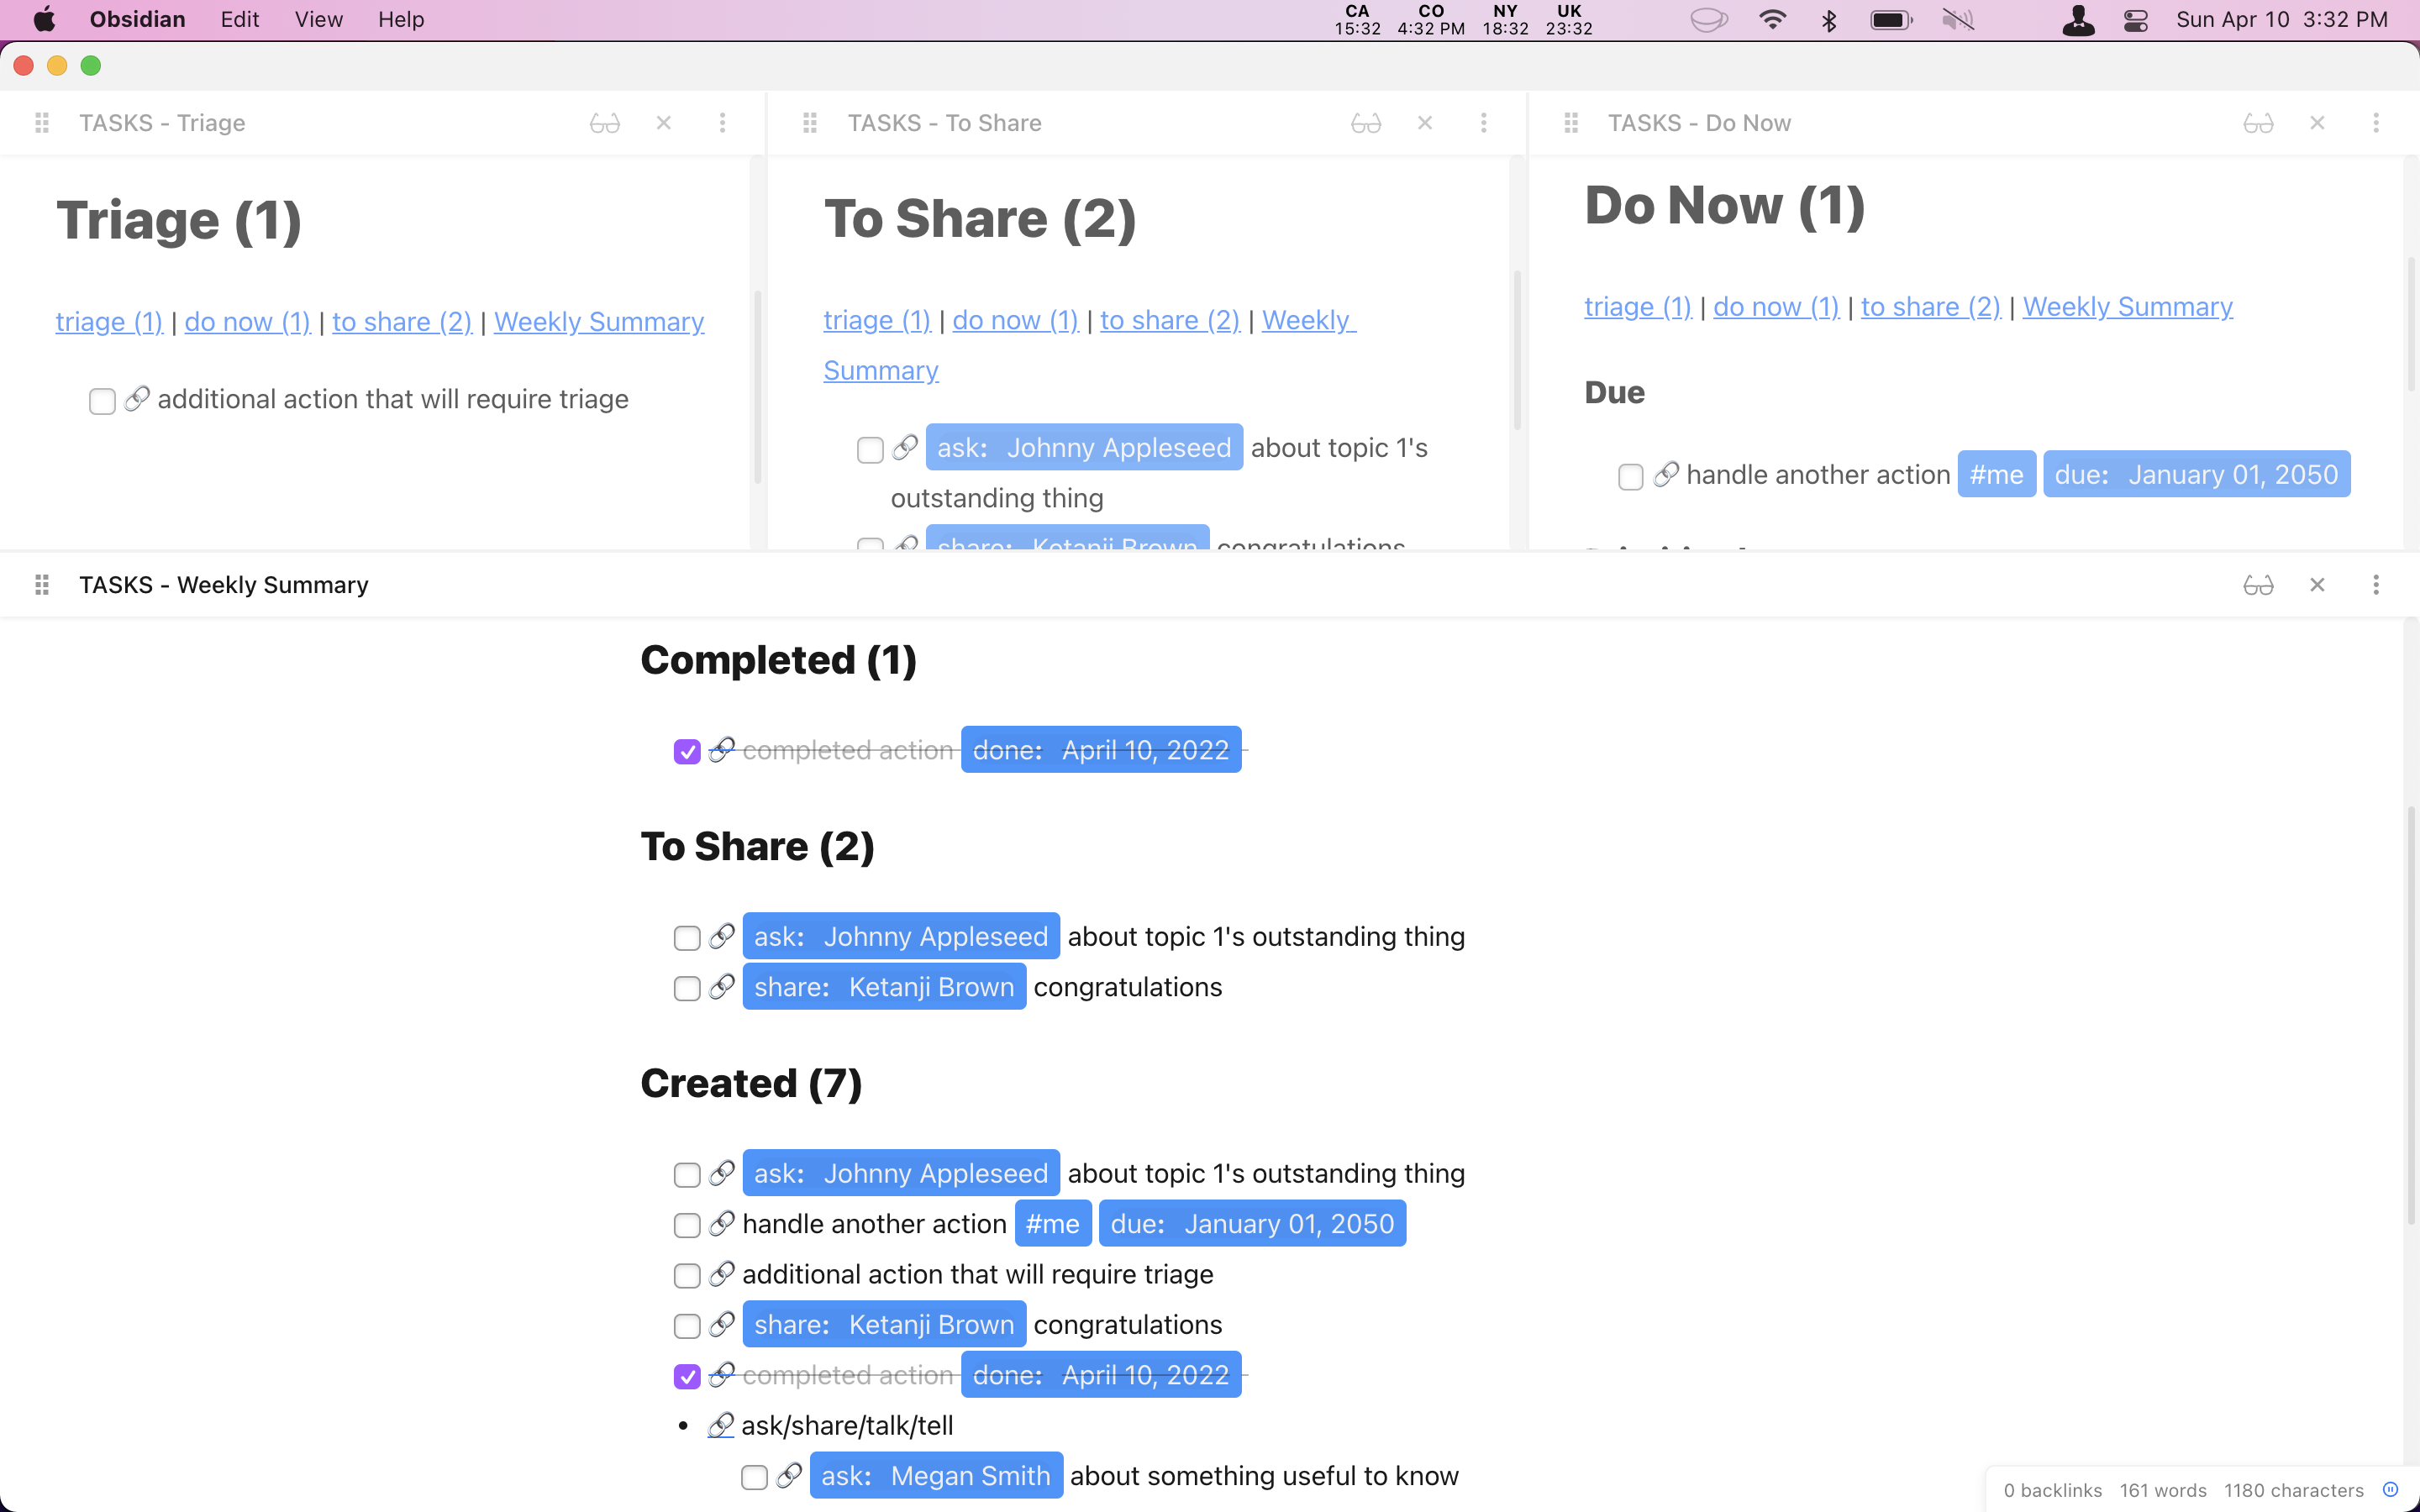The width and height of the screenshot is (2420, 1512).
Task: Open link icon beside triage action task
Action: pyautogui.click(x=137, y=399)
